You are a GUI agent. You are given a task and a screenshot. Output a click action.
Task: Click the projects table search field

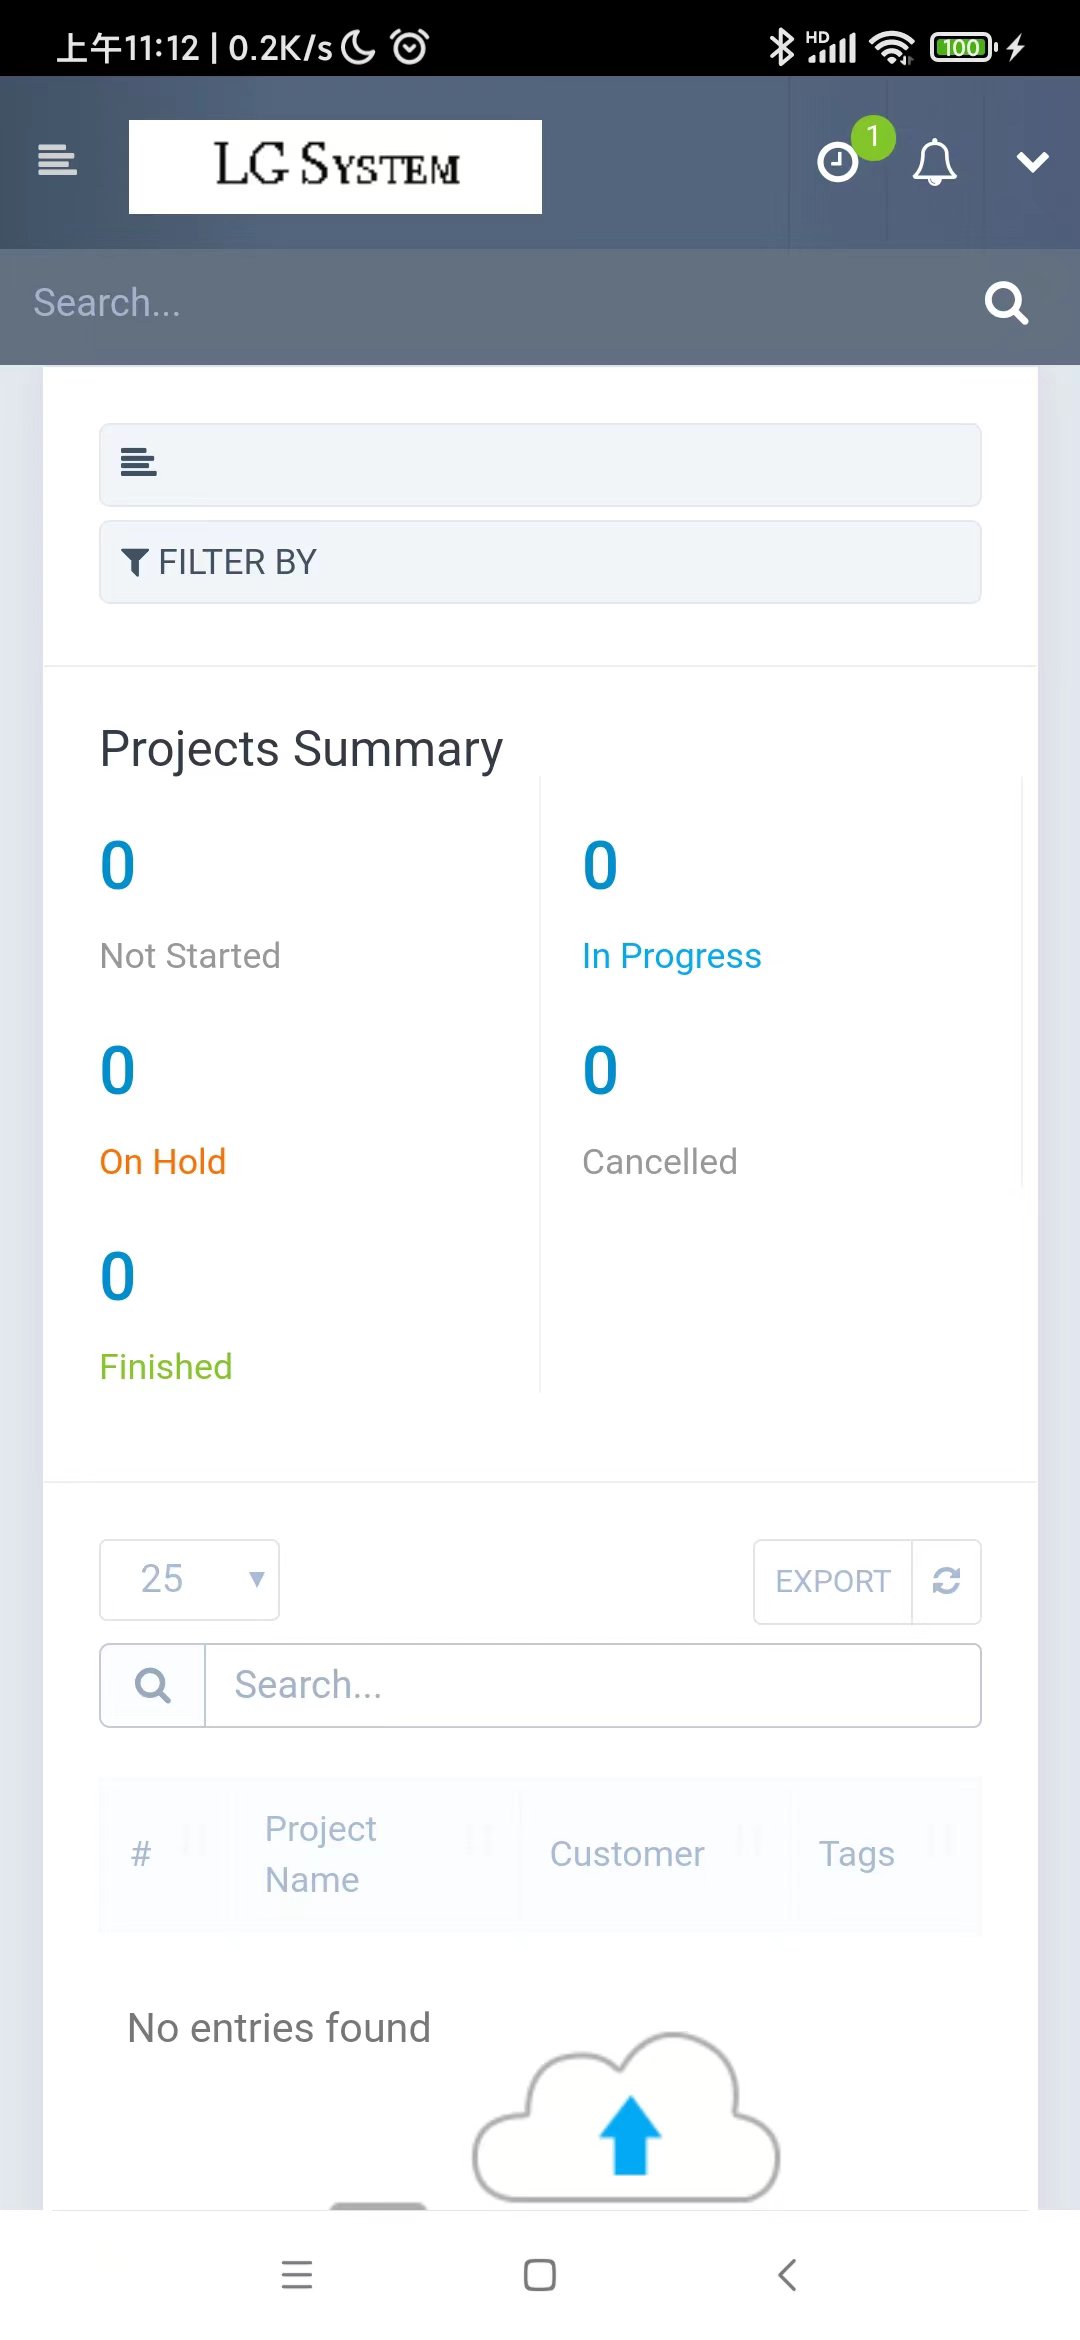pyautogui.click(x=592, y=1685)
